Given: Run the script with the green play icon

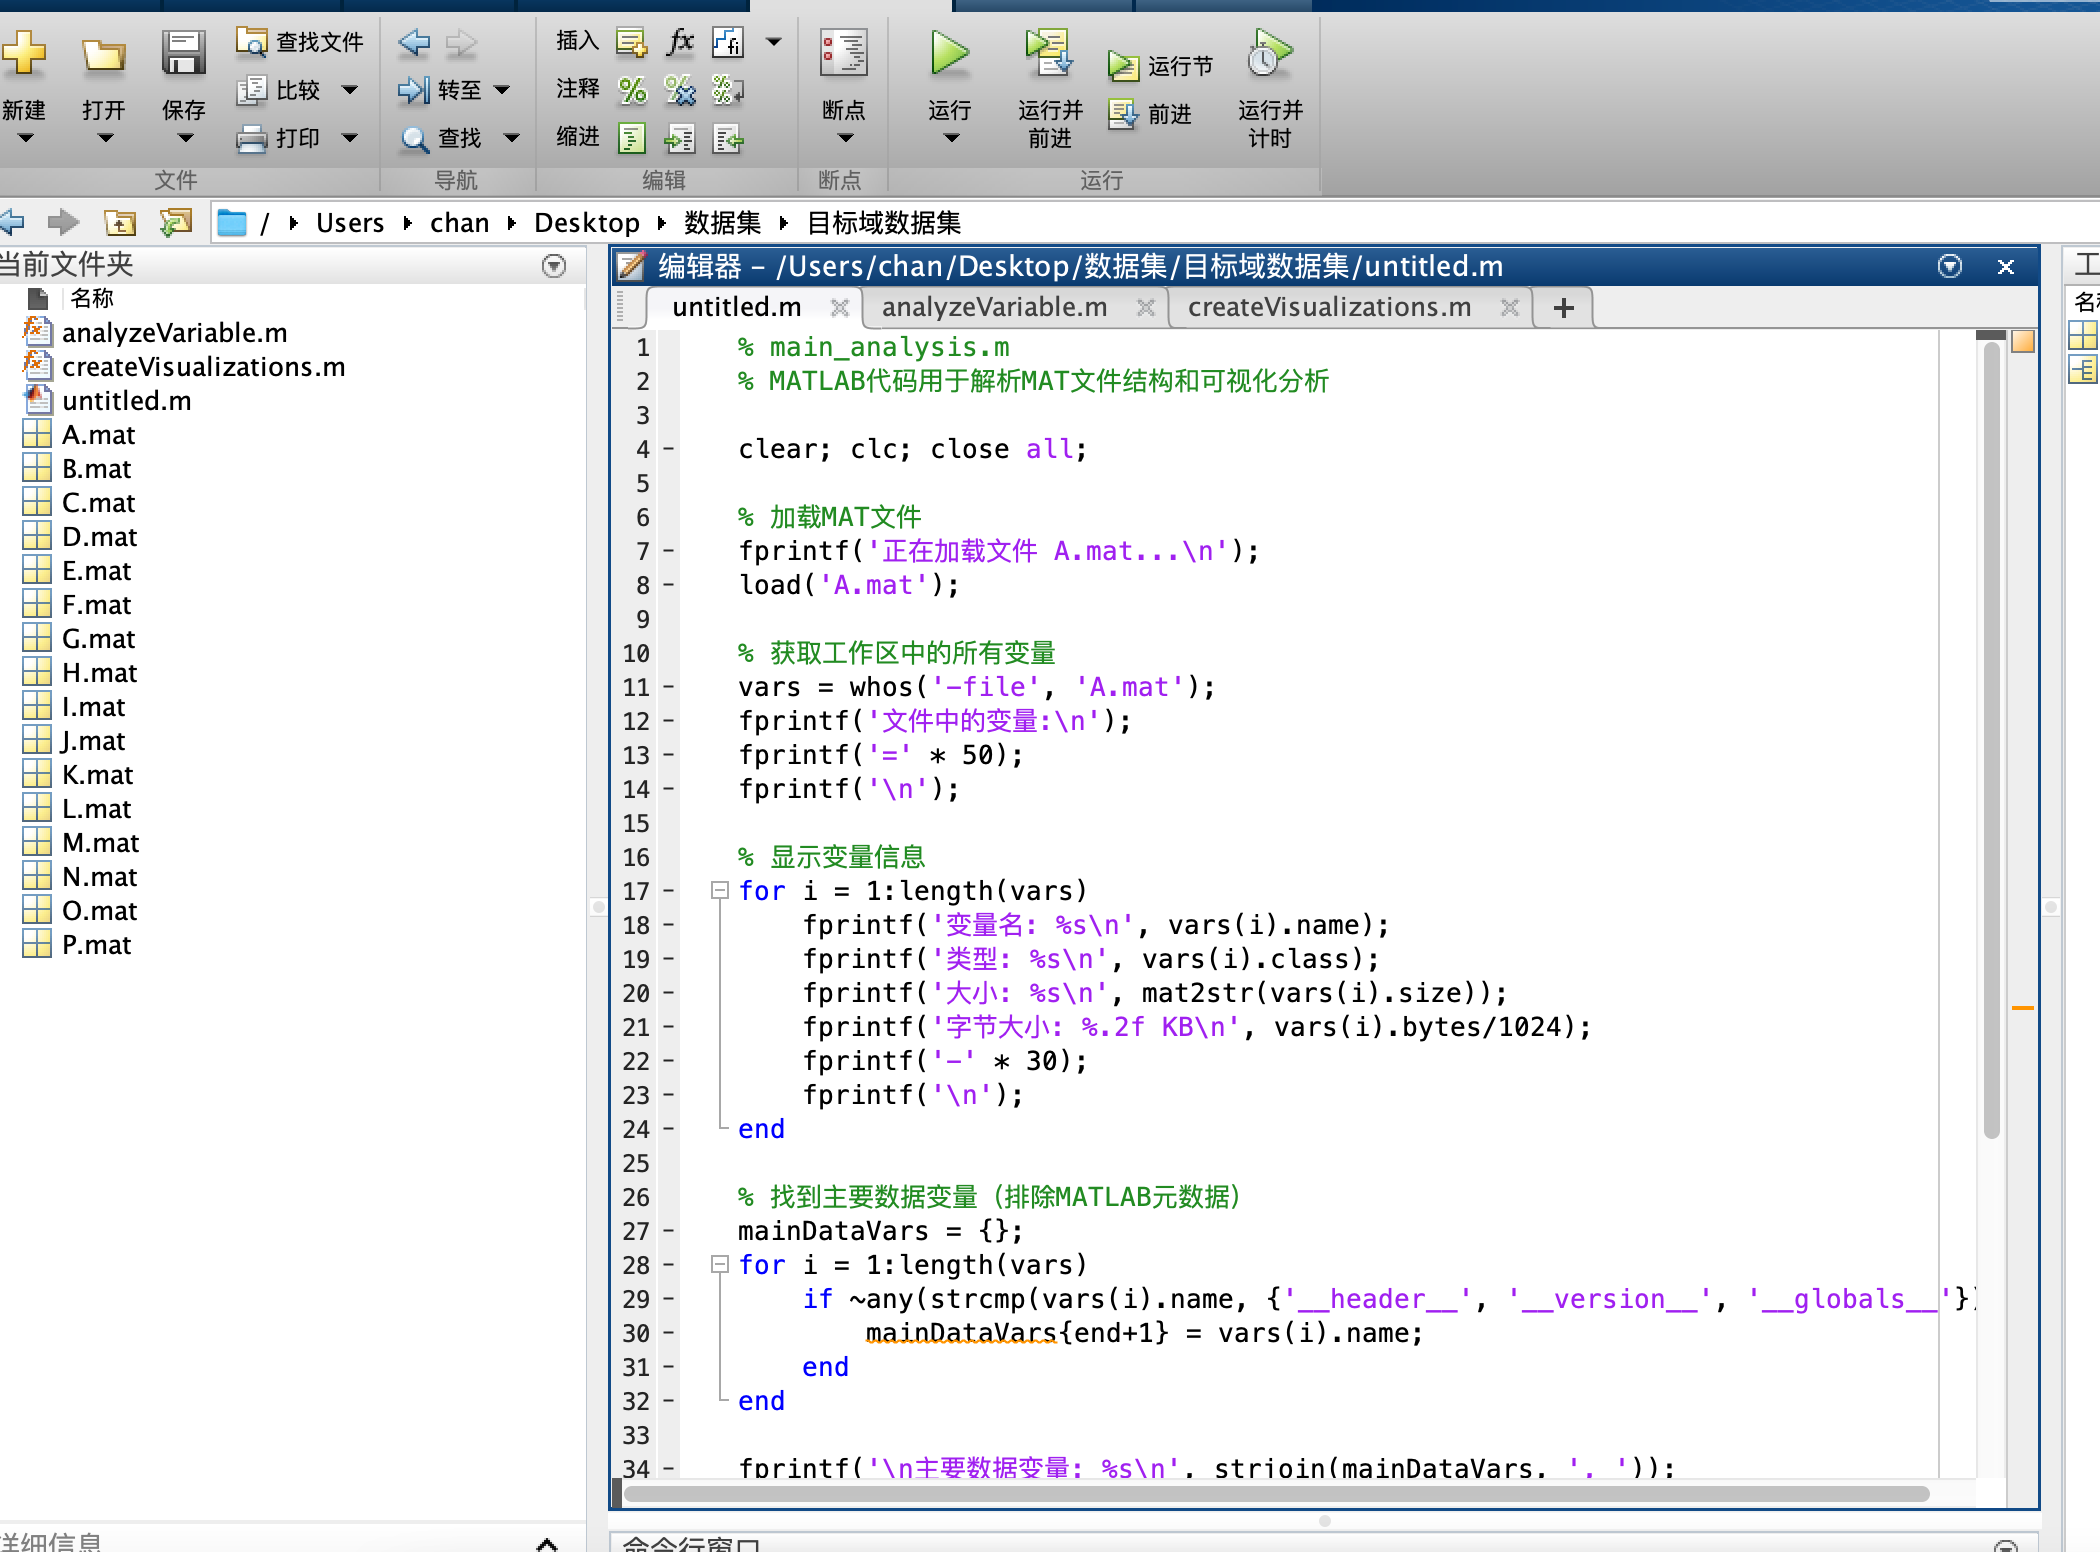Looking at the screenshot, I should (x=949, y=53).
